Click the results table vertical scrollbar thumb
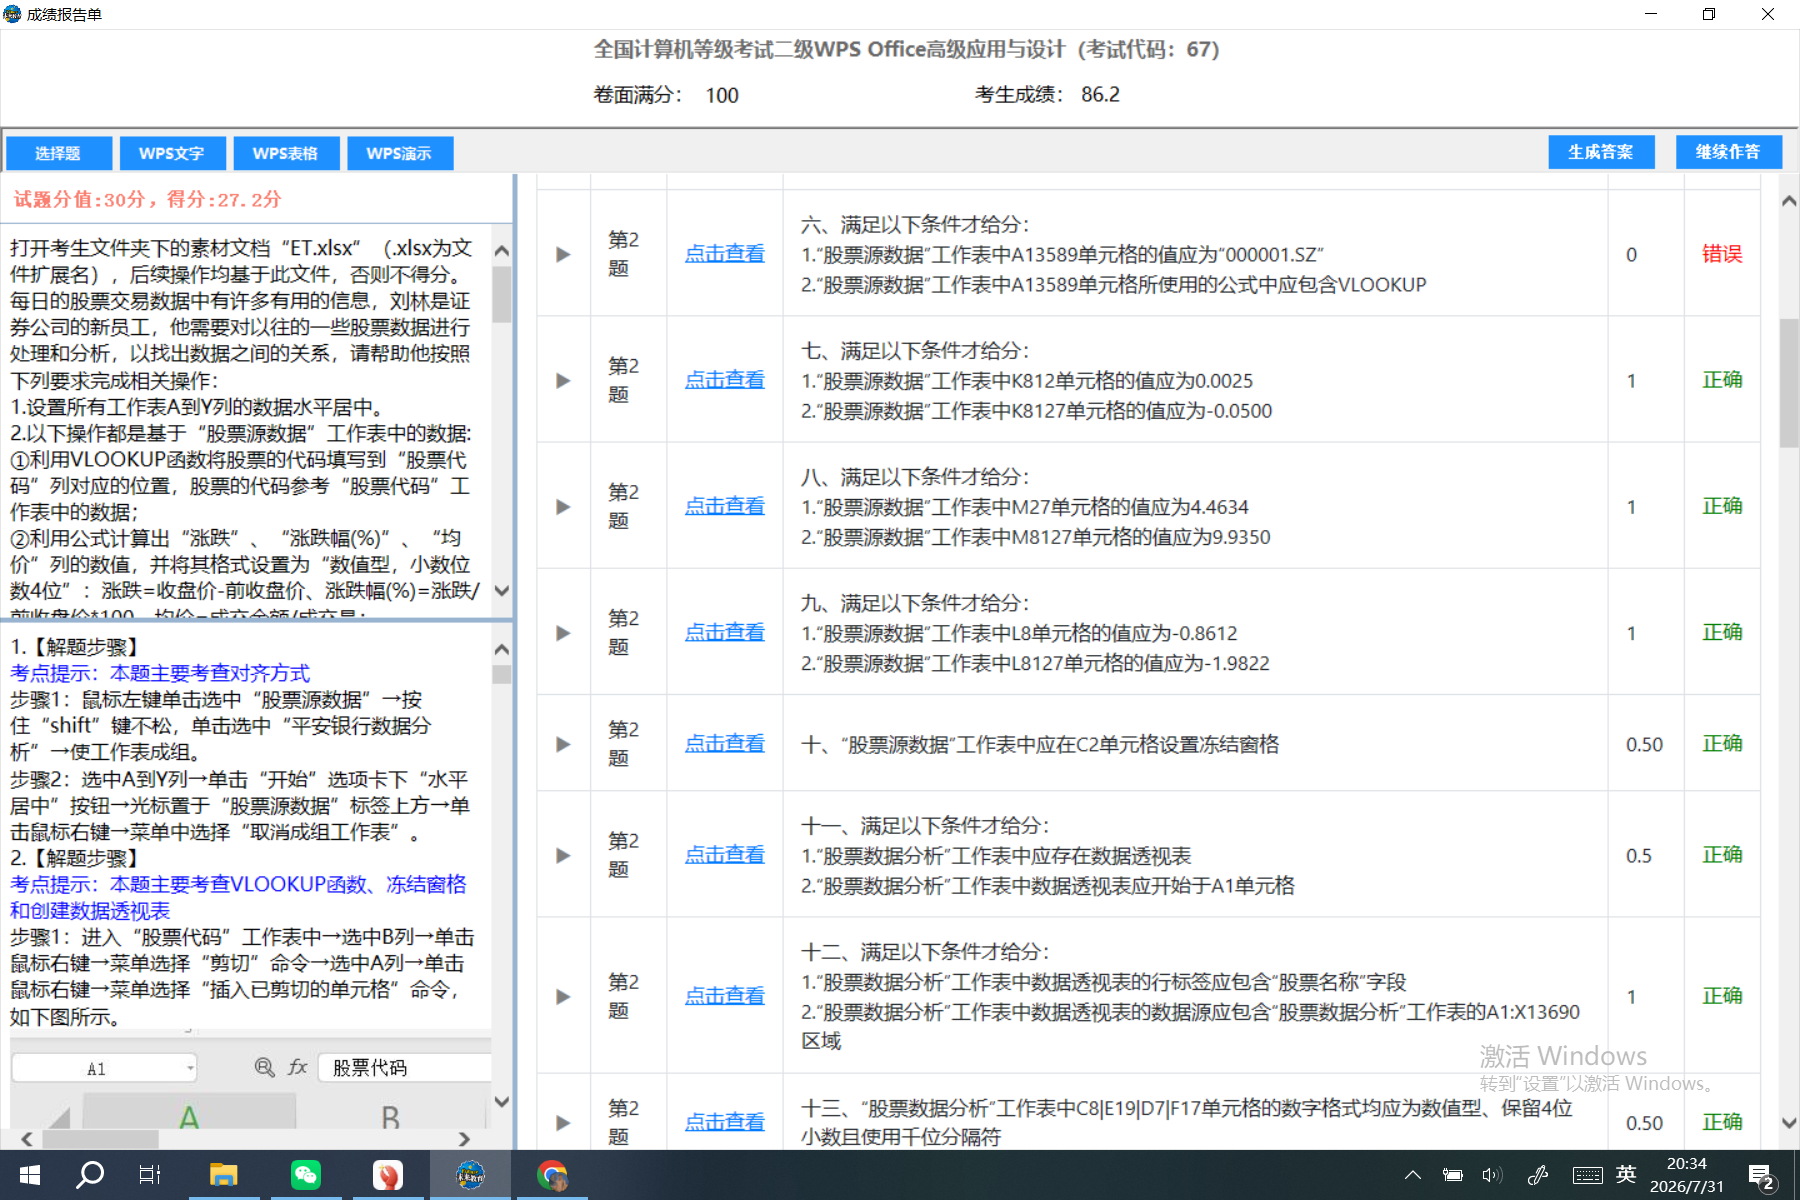Image resolution: width=1800 pixels, height=1200 pixels. (1789, 383)
